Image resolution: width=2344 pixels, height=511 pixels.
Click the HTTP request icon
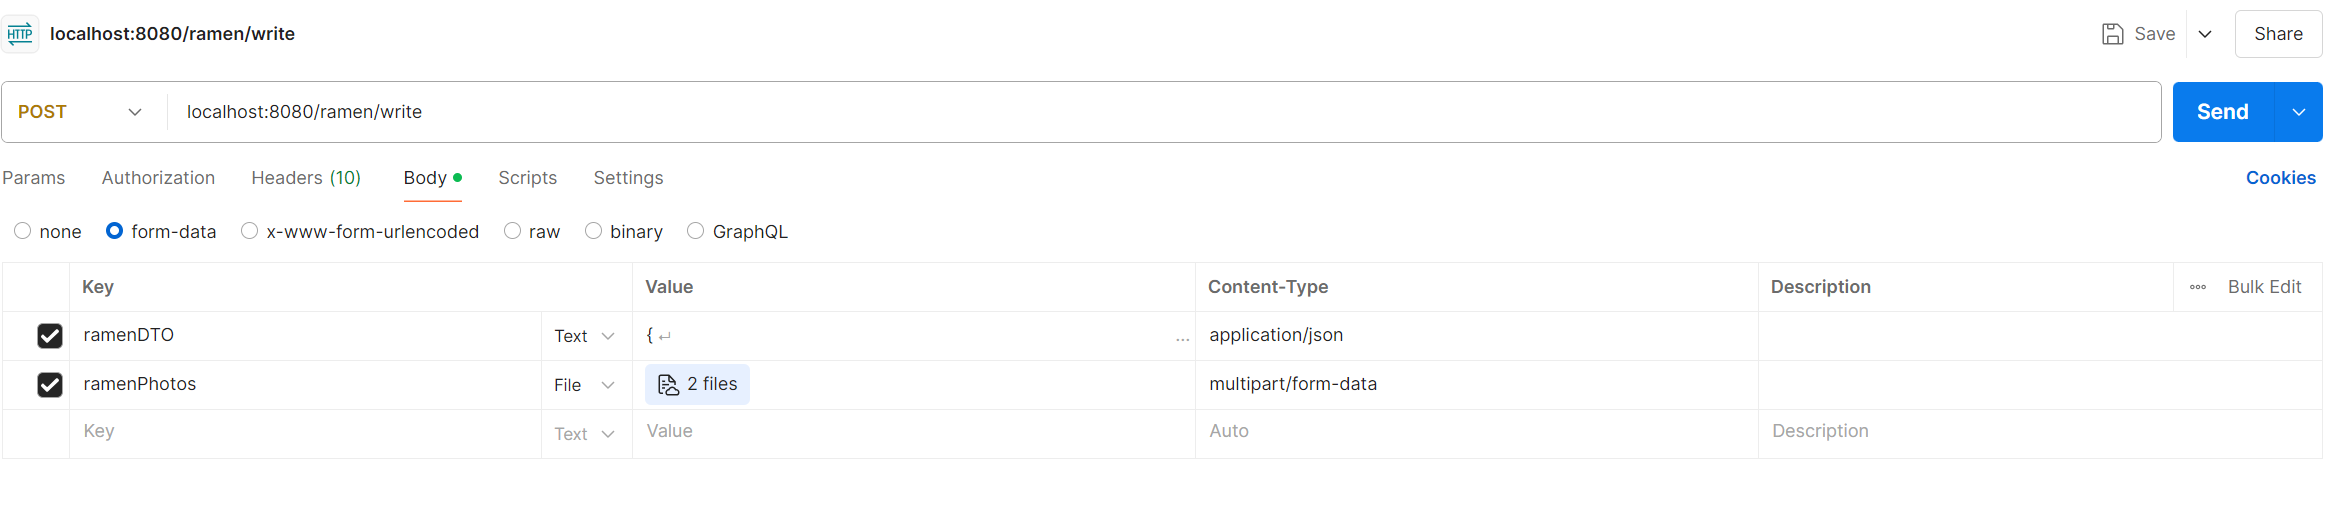coord(20,34)
